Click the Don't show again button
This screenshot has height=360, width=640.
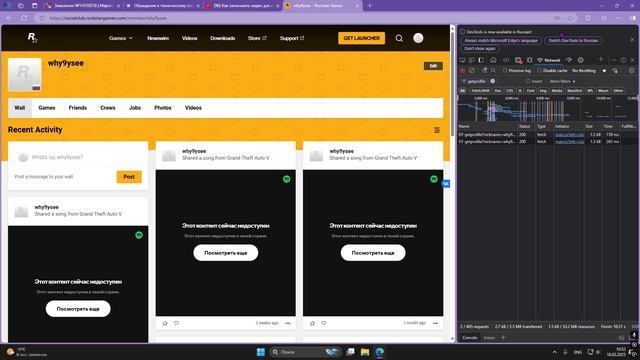[480, 49]
